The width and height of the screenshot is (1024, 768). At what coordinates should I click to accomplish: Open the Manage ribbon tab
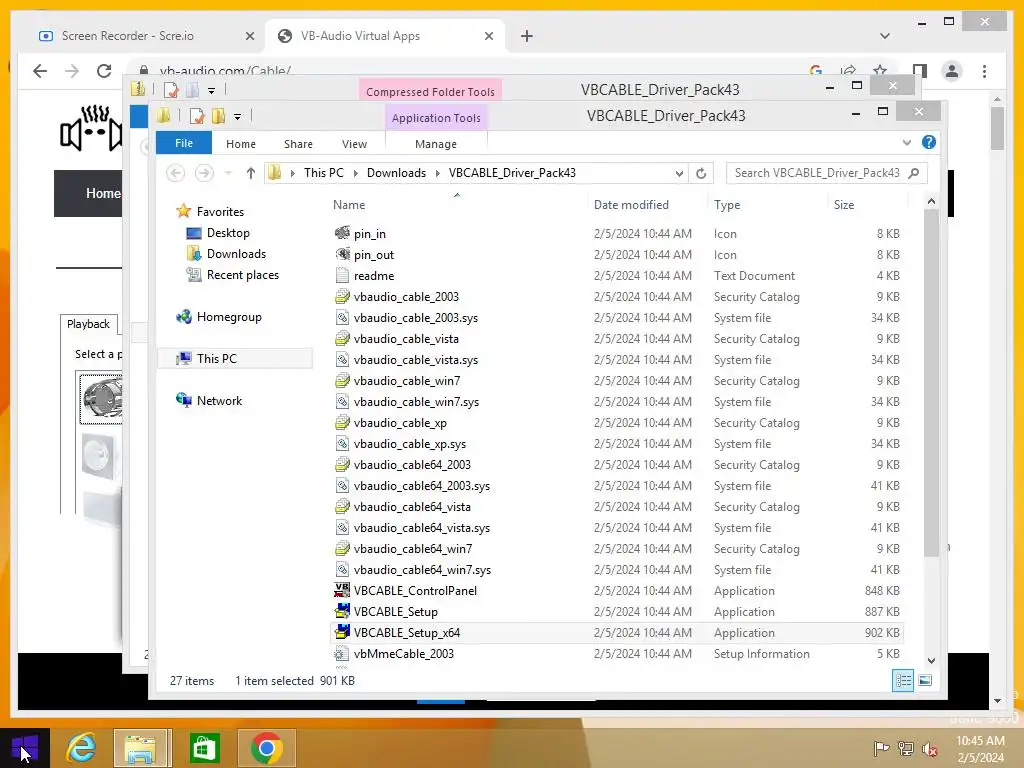pos(436,144)
